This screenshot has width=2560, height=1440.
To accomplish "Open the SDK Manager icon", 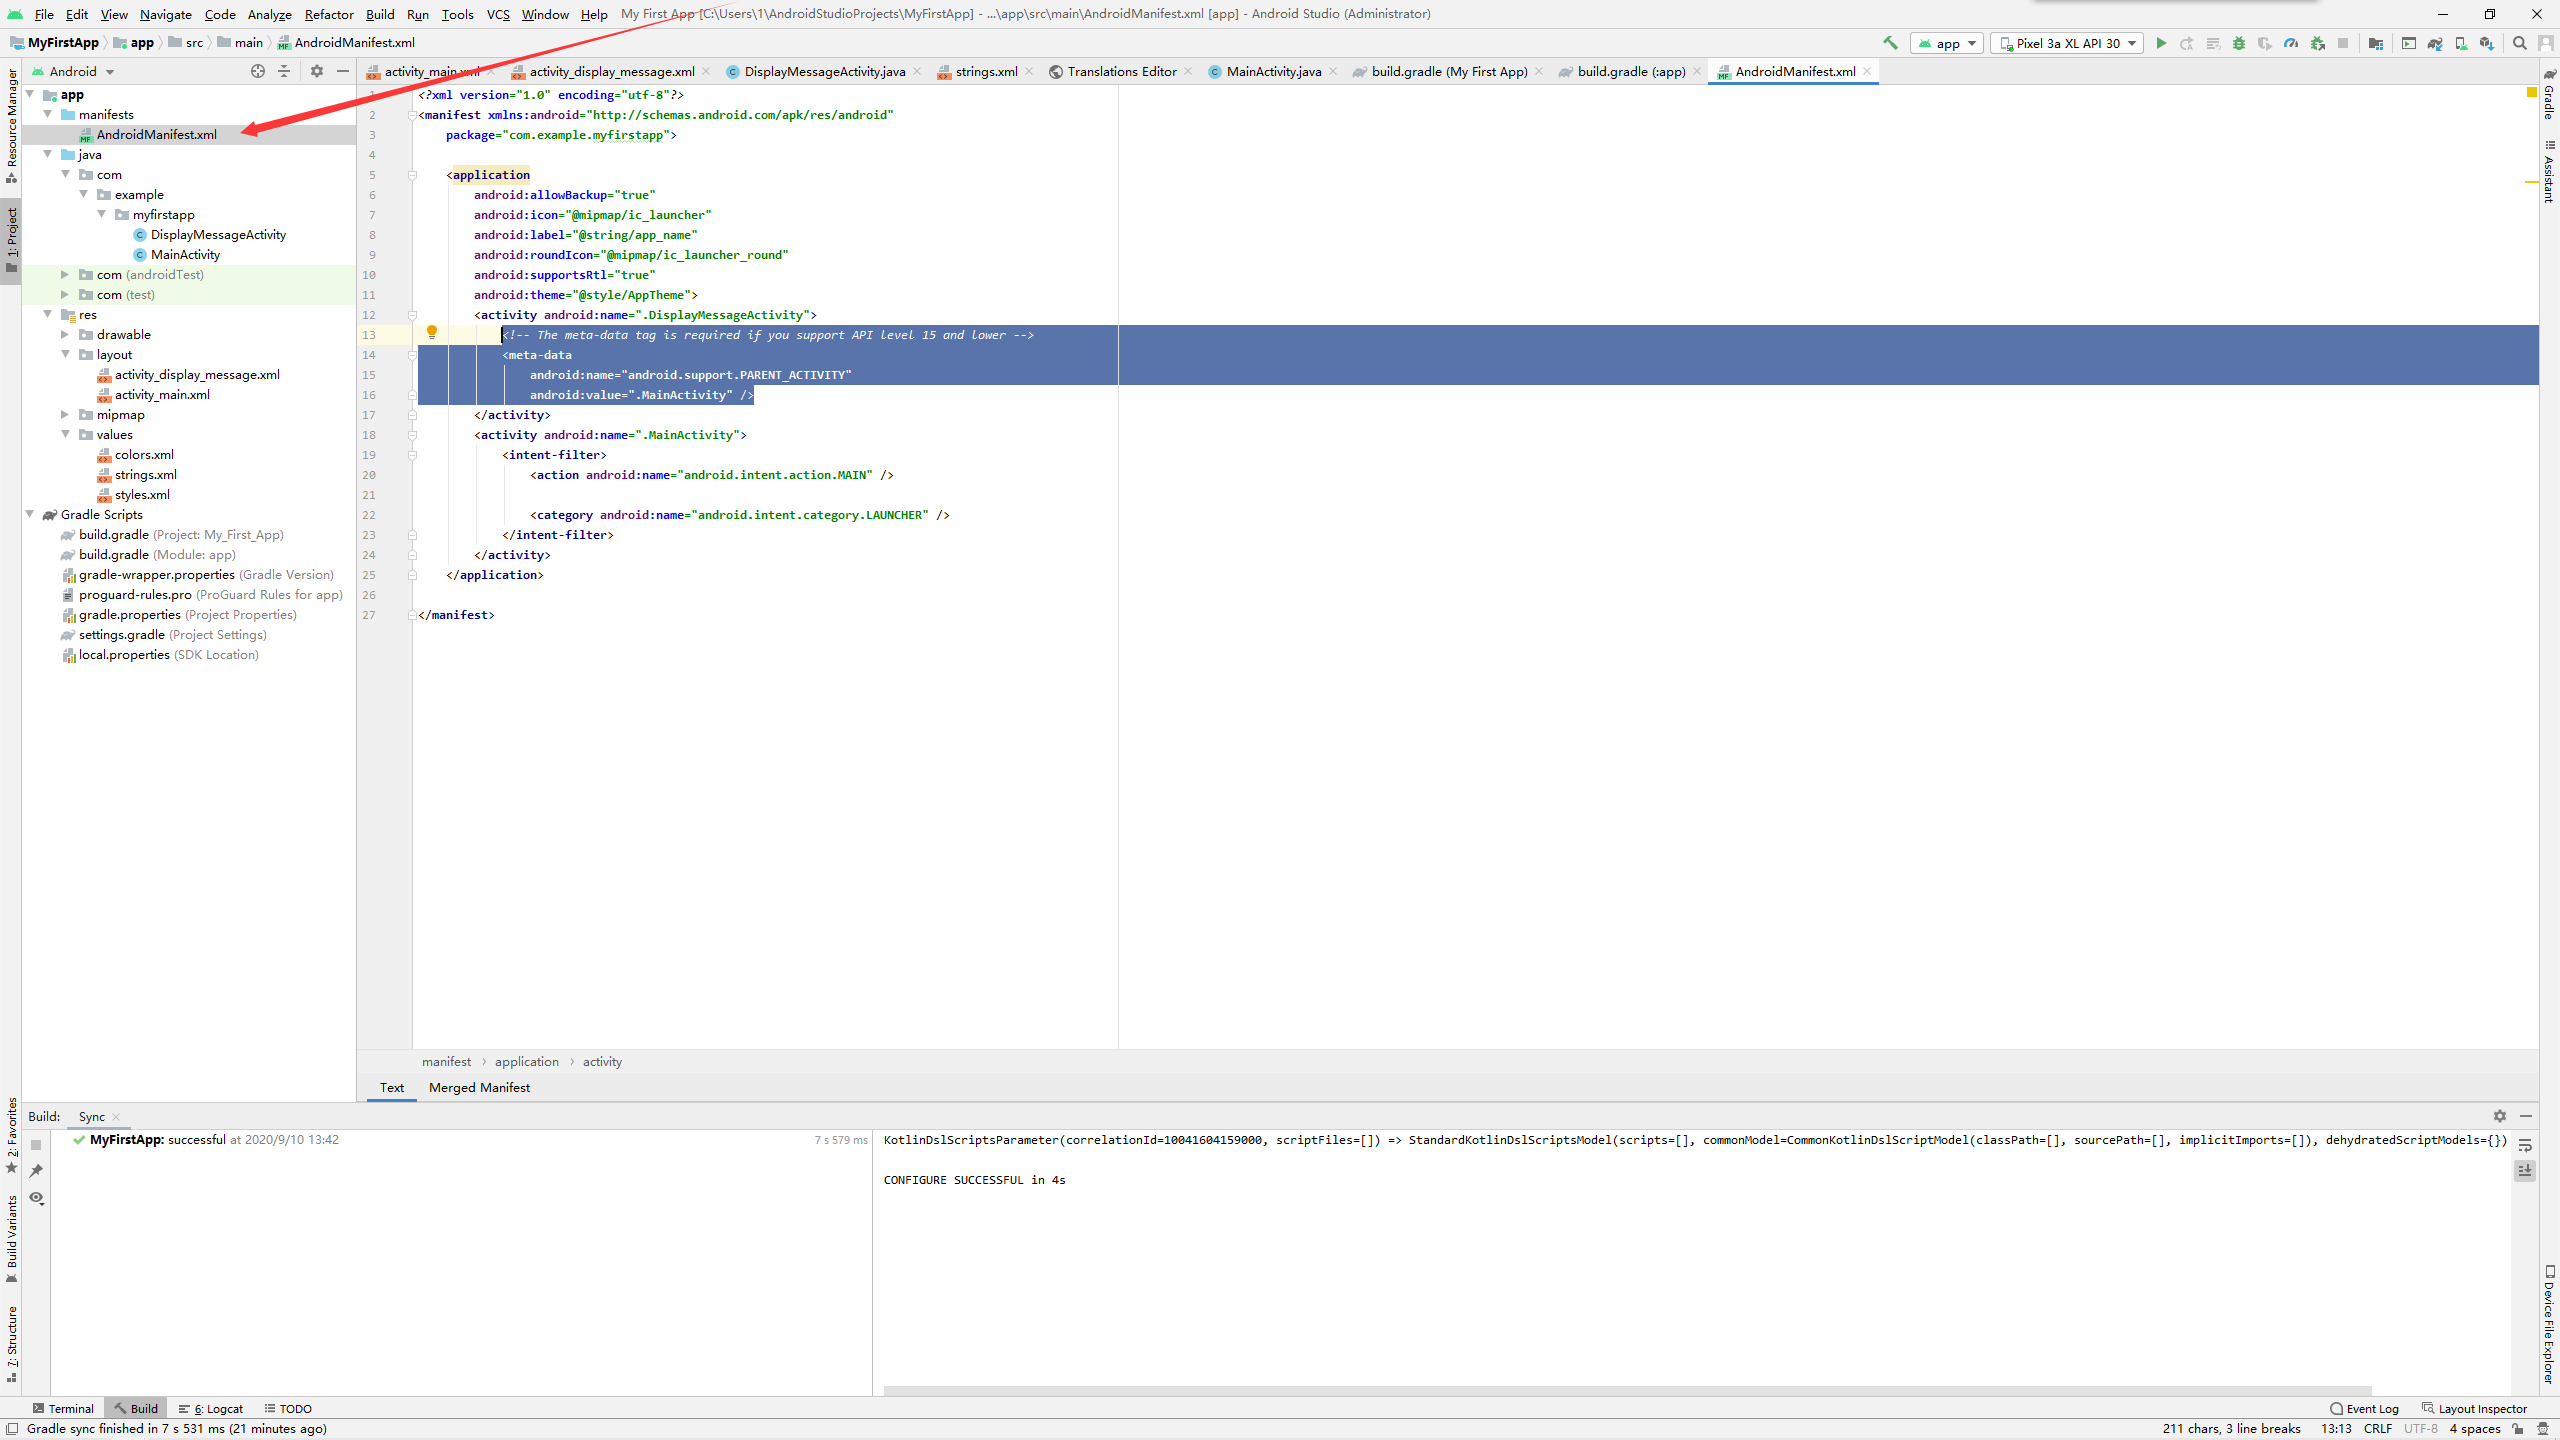I will point(2487,43).
